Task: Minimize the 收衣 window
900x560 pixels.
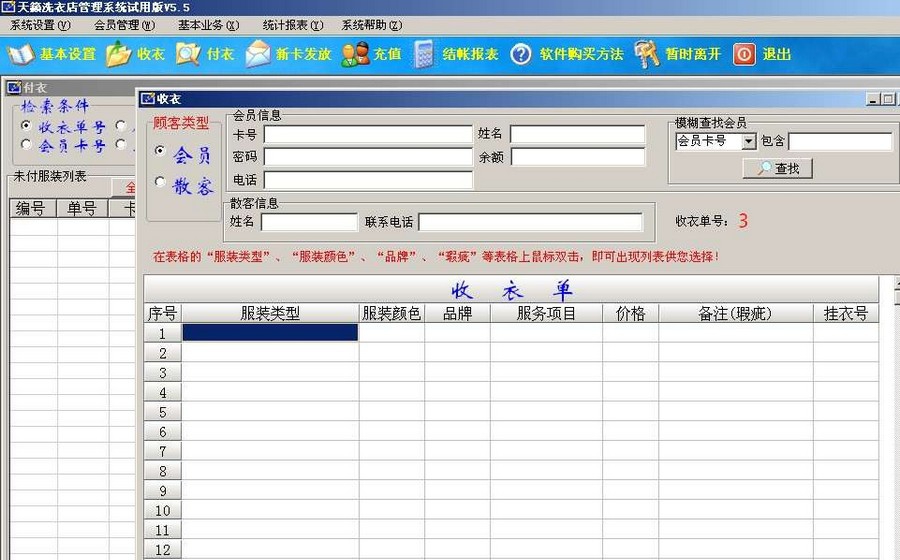Action: tap(873, 99)
